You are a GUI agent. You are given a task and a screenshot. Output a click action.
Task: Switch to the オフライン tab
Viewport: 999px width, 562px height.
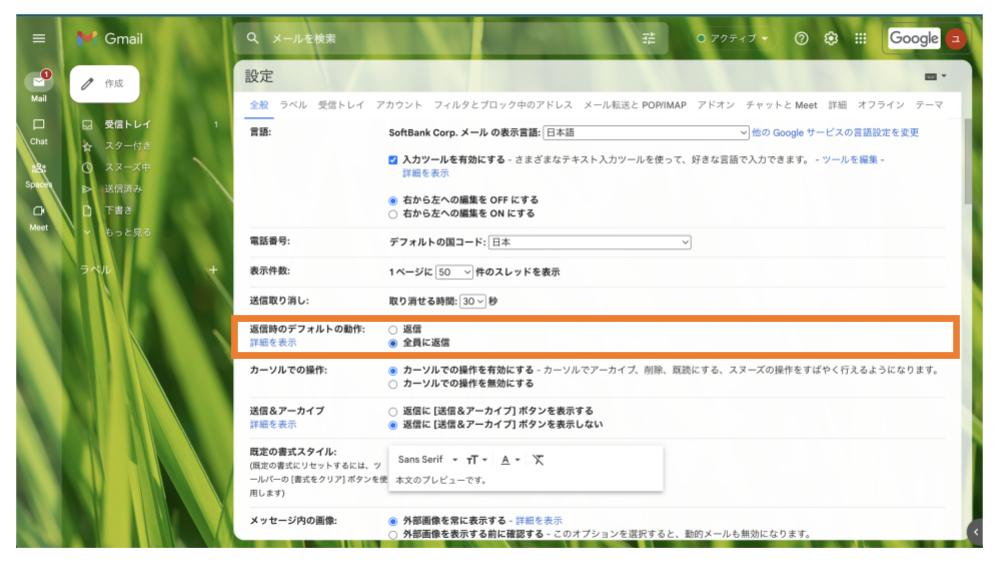point(880,105)
